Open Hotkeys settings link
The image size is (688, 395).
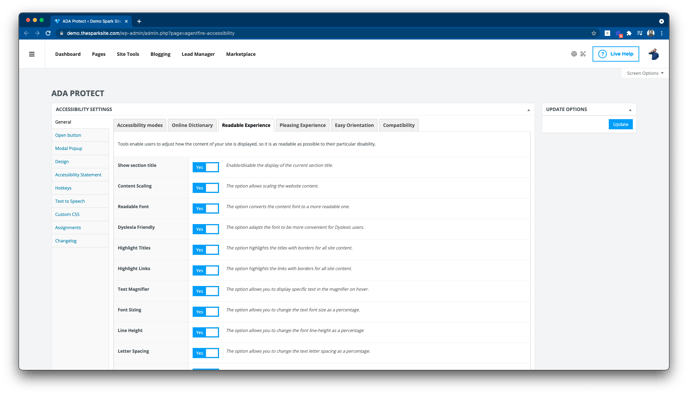click(x=63, y=188)
